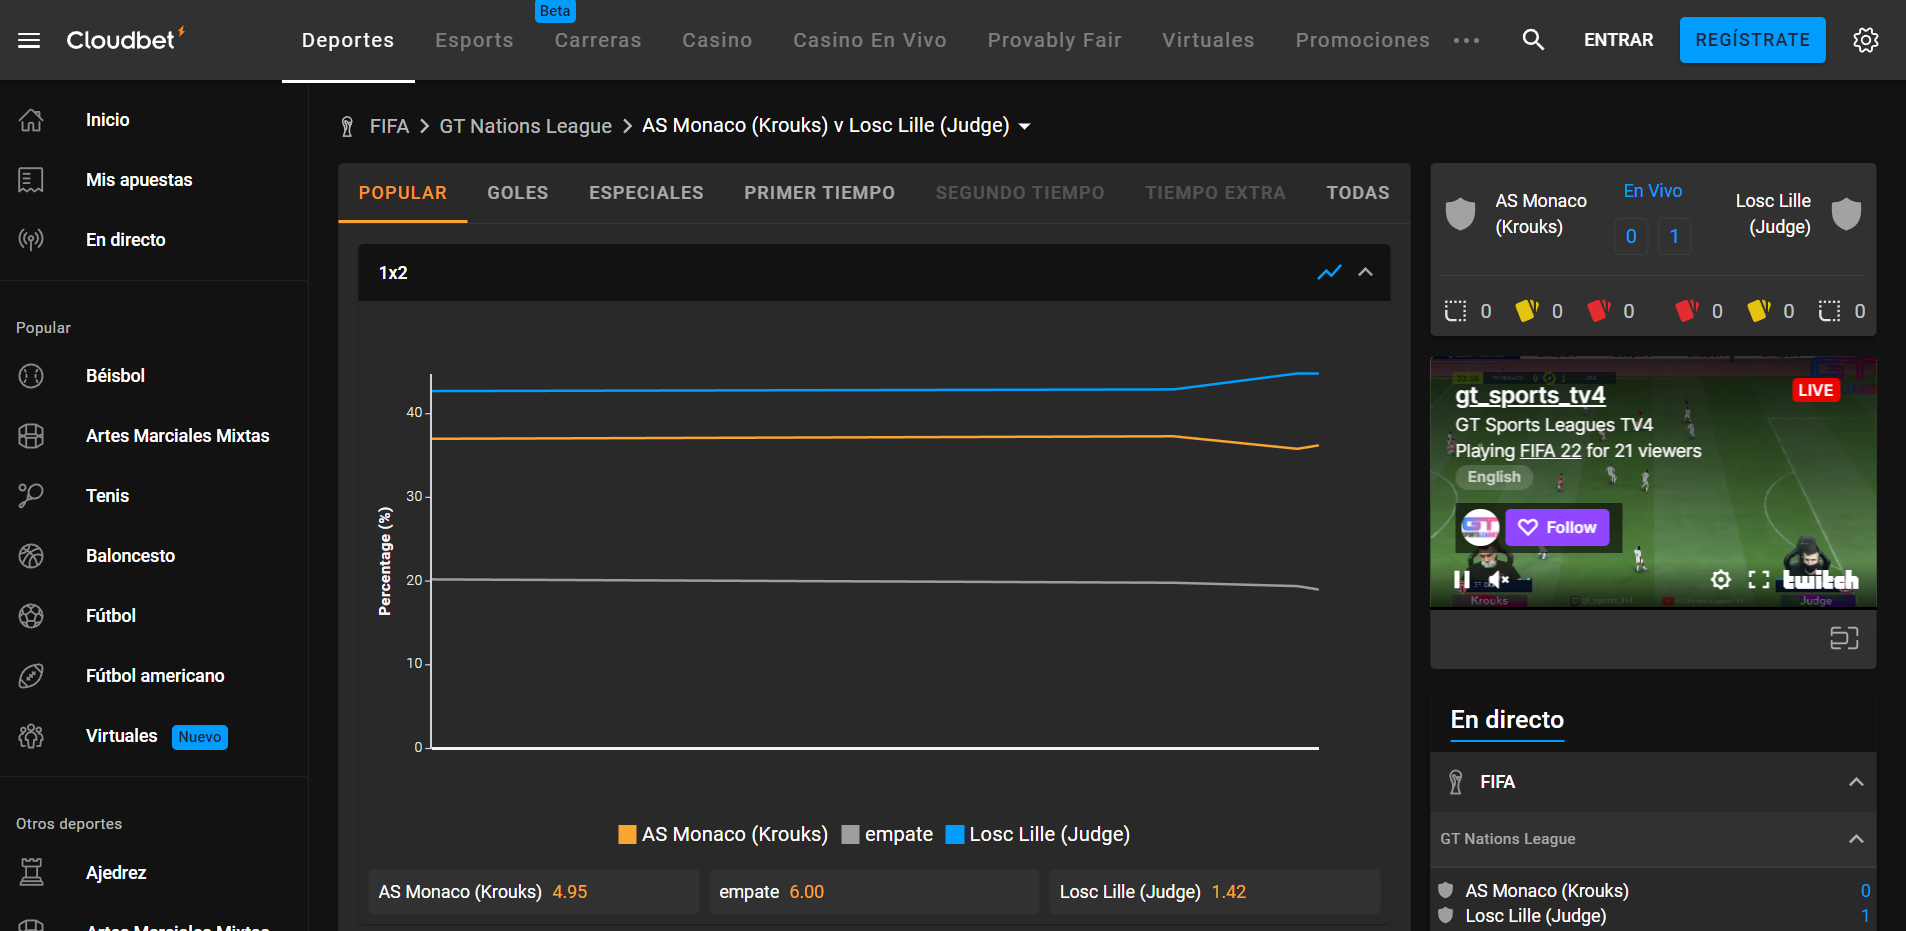
Task: Go to GT Nations League breadcrumb
Action: [x=526, y=126]
